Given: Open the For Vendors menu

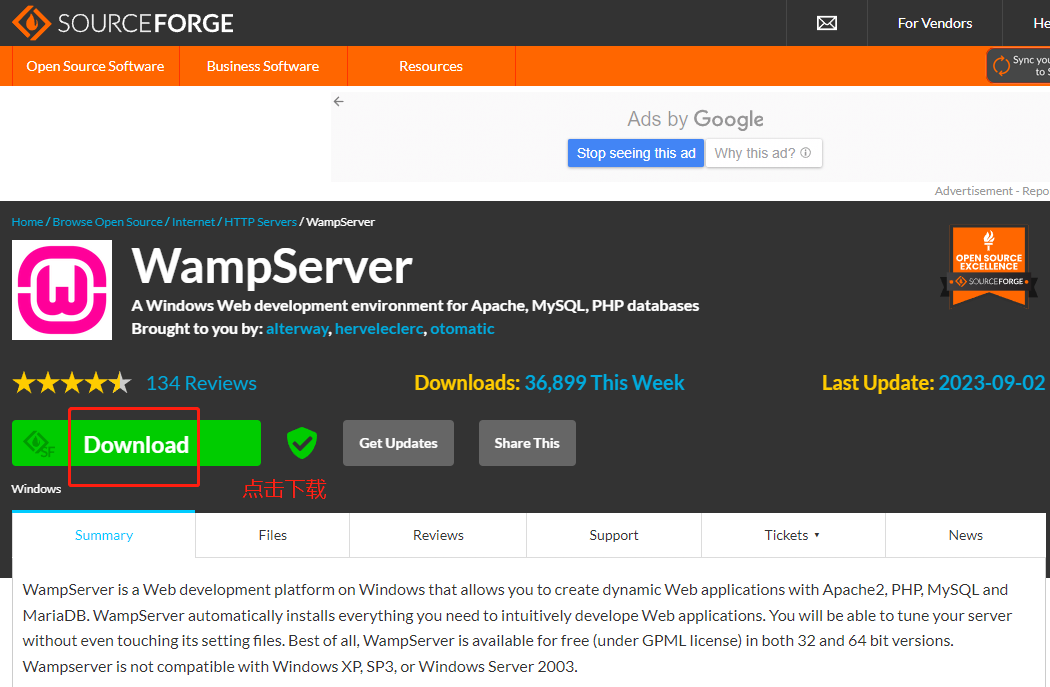Looking at the screenshot, I should point(934,23).
